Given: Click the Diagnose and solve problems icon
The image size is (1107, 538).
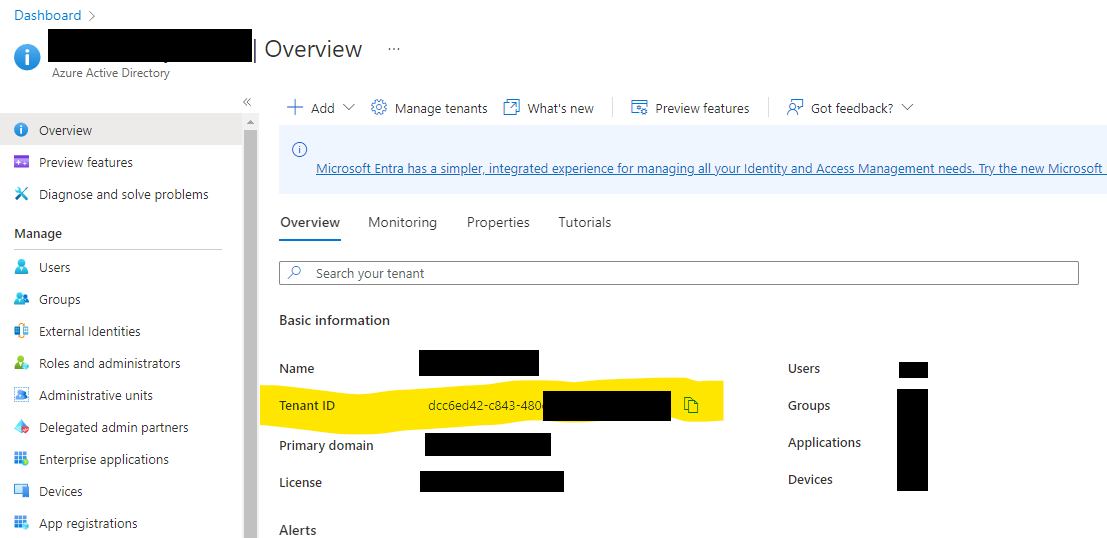Looking at the screenshot, I should [x=21, y=194].
